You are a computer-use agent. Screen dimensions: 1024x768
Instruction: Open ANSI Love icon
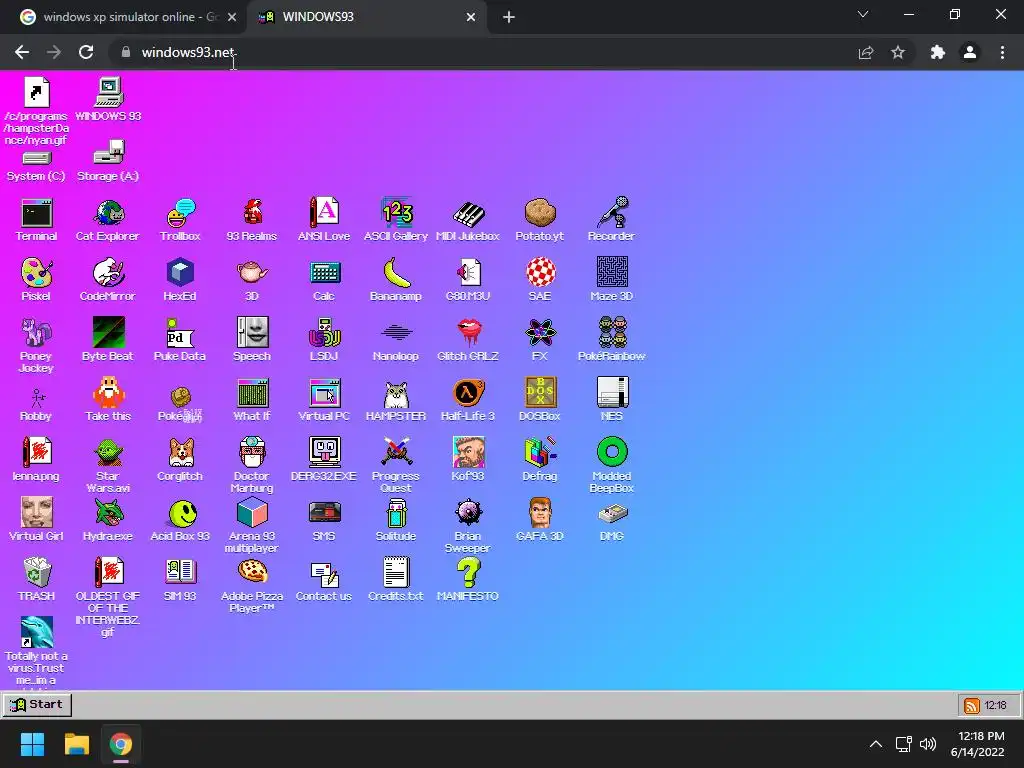click(324, 221)
